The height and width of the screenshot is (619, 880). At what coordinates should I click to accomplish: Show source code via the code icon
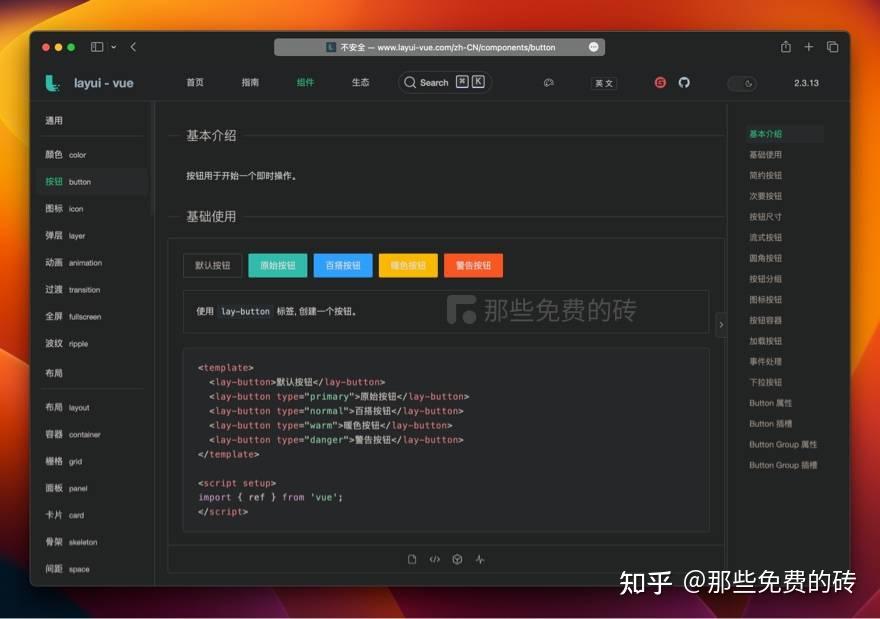(x=434, y=560)
